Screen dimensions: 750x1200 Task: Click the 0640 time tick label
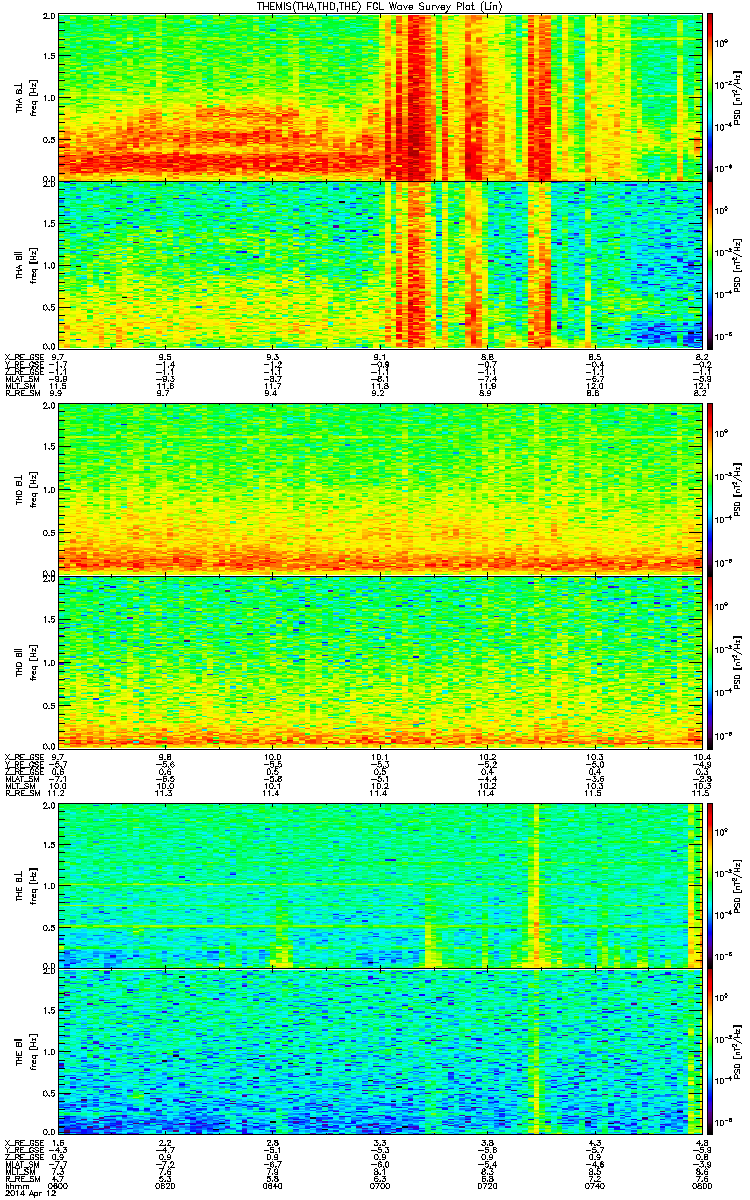[x=275, y=1185]
